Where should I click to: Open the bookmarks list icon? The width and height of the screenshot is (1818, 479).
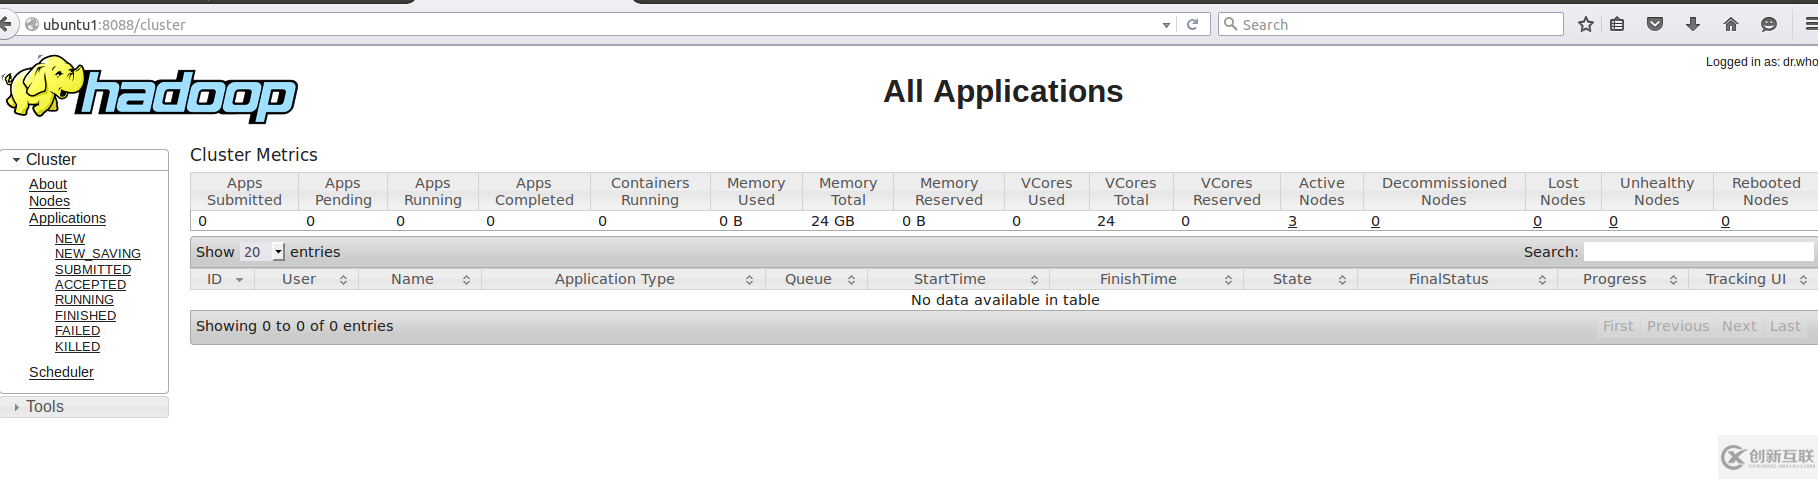click(1617, 25)
